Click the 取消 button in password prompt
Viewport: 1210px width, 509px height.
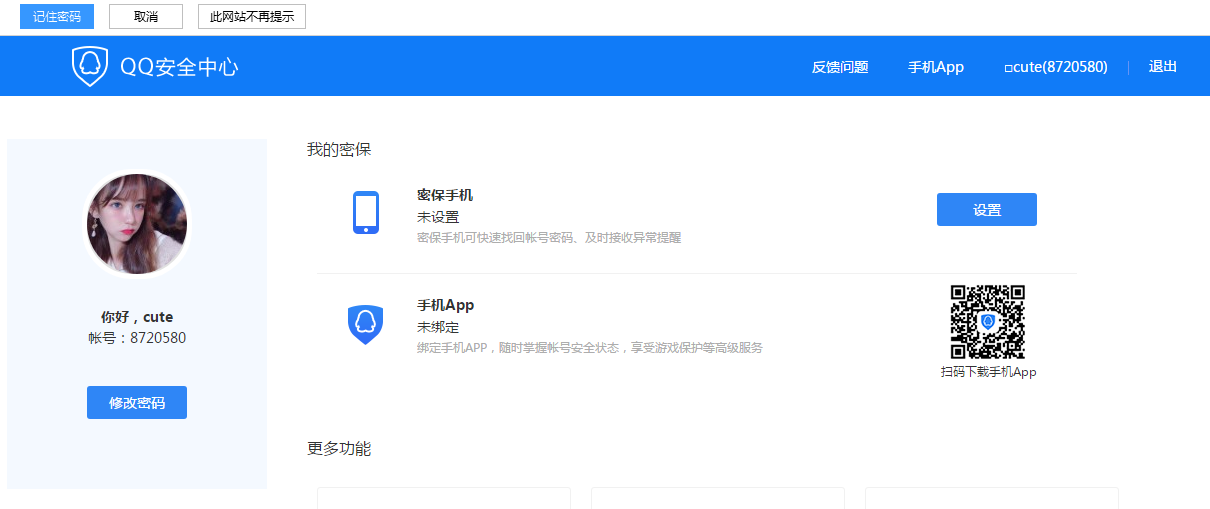tap(146, 17)
